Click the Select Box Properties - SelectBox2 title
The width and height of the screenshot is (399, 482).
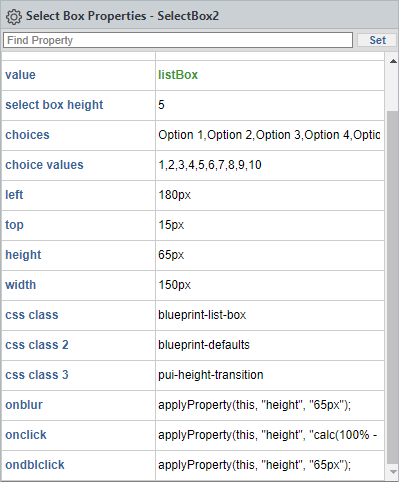[x=122, y=16]
